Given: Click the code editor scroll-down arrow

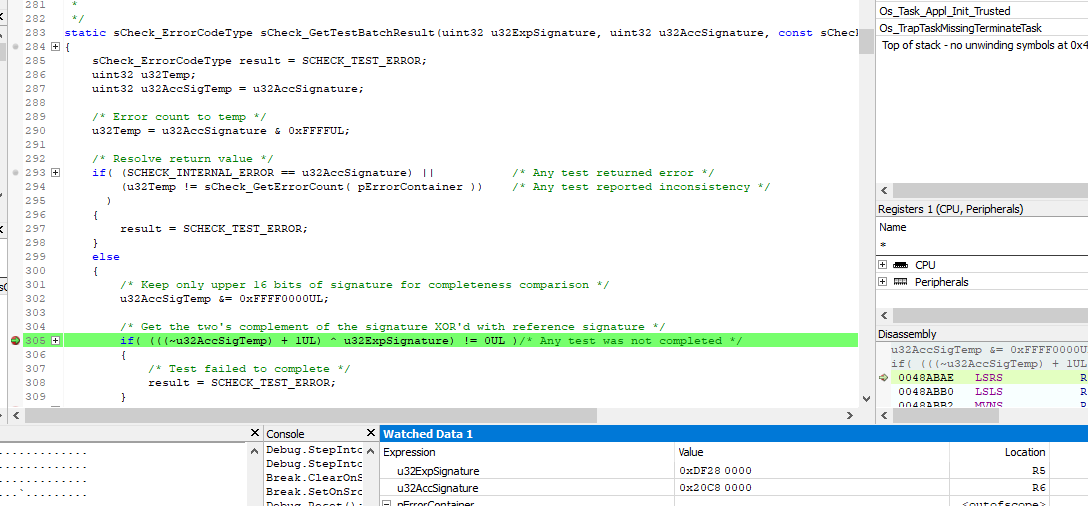Looking at the screenshot, I should click(x=866, y=398).
